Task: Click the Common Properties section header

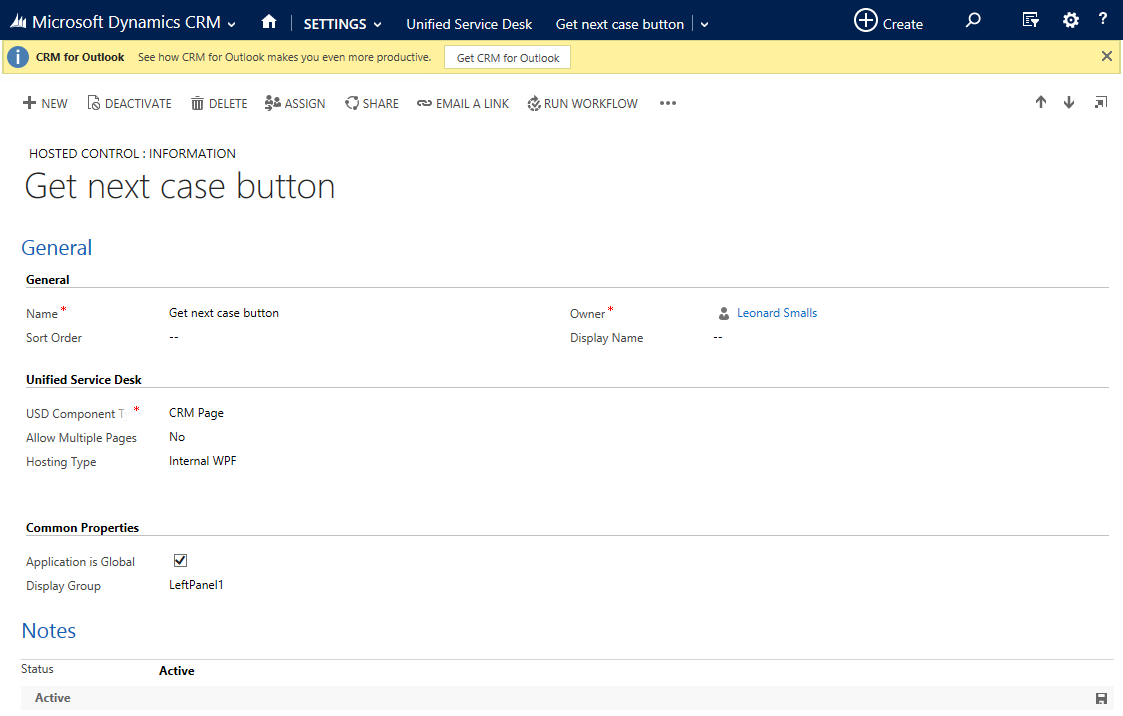Action: [x=82, y=528]
